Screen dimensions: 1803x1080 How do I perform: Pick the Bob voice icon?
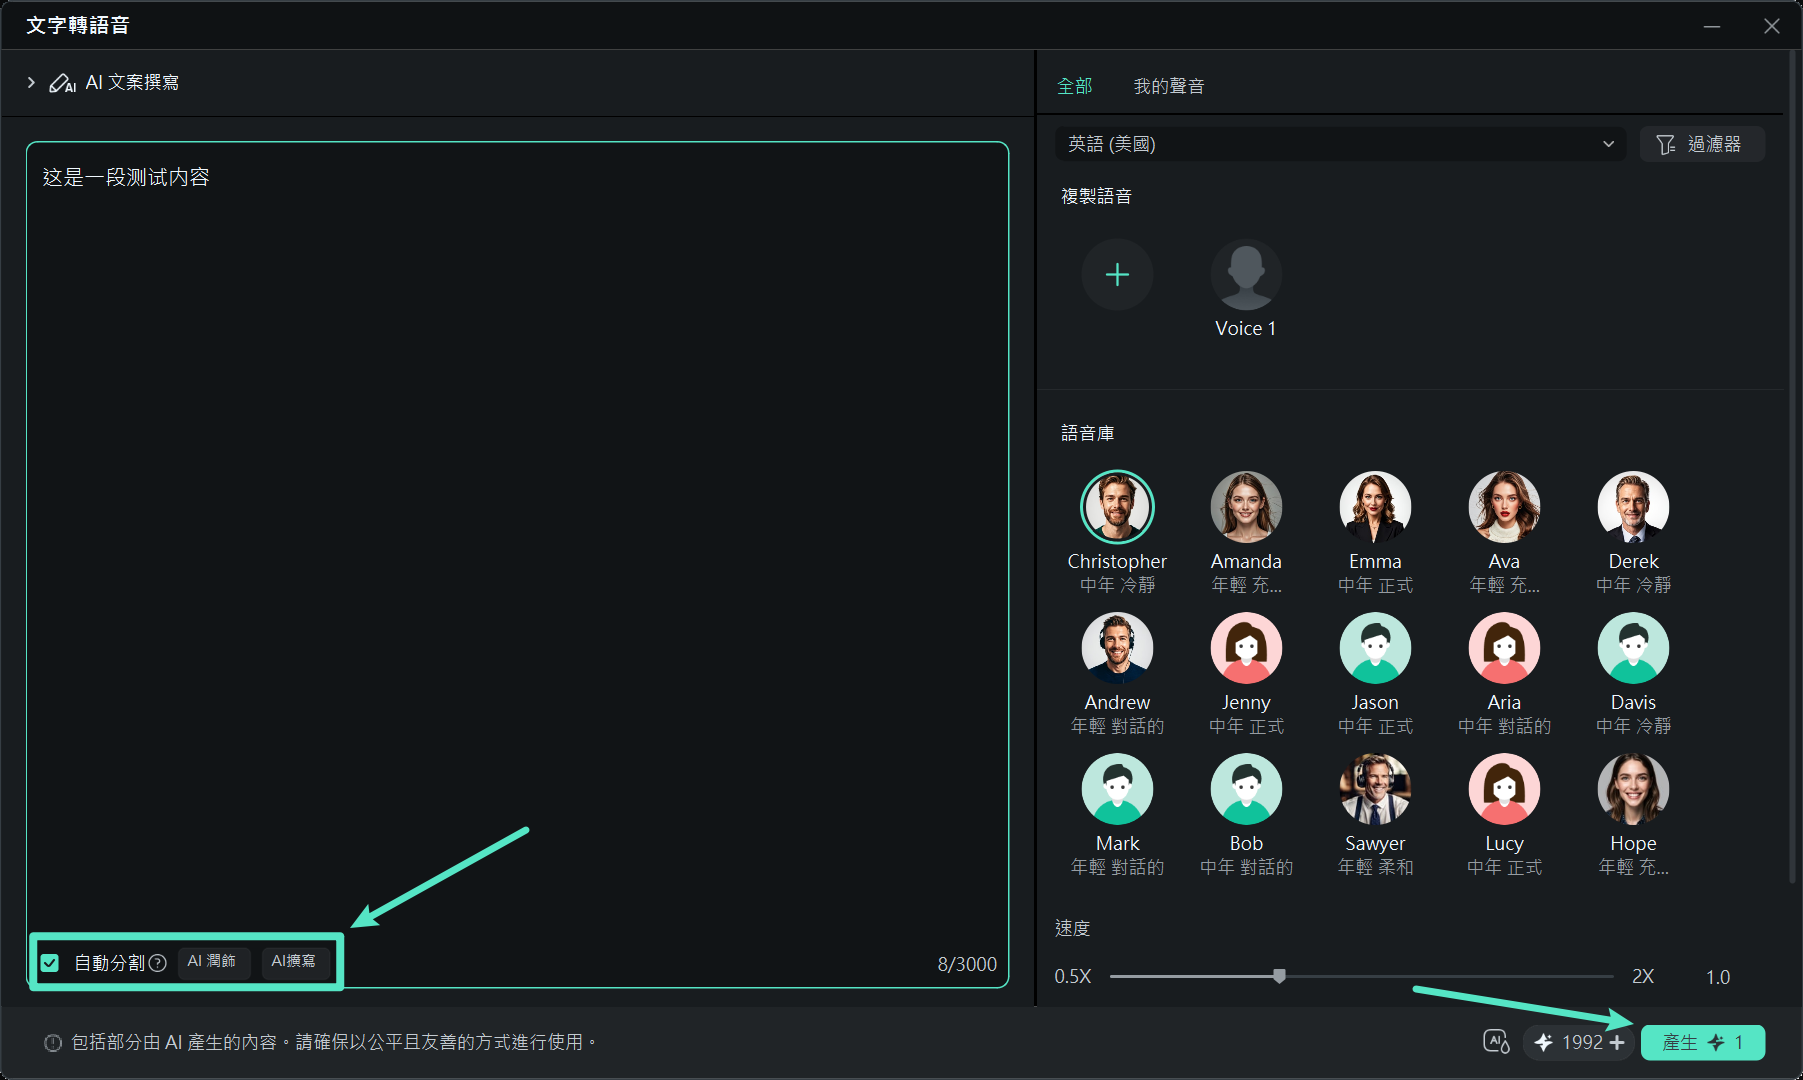1246,789
